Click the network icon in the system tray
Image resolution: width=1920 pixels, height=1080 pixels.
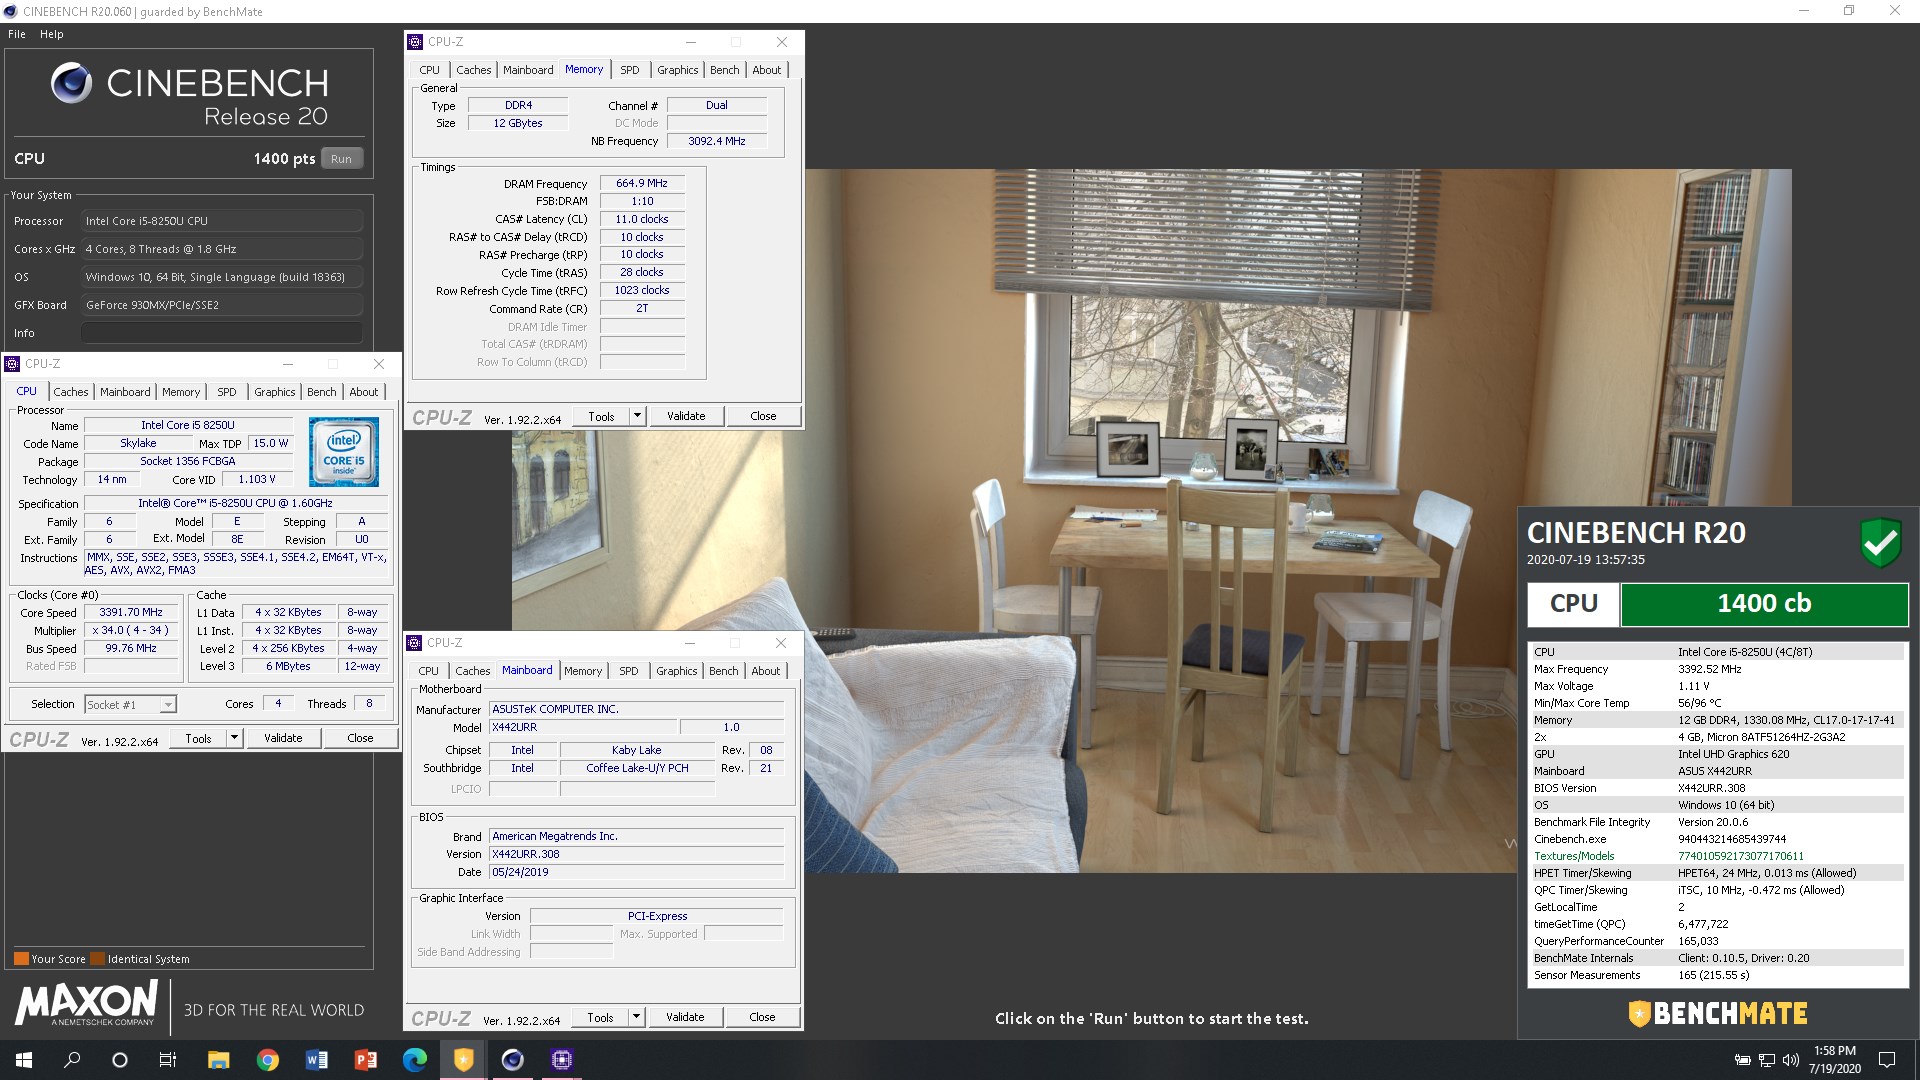point(1766,1060)
